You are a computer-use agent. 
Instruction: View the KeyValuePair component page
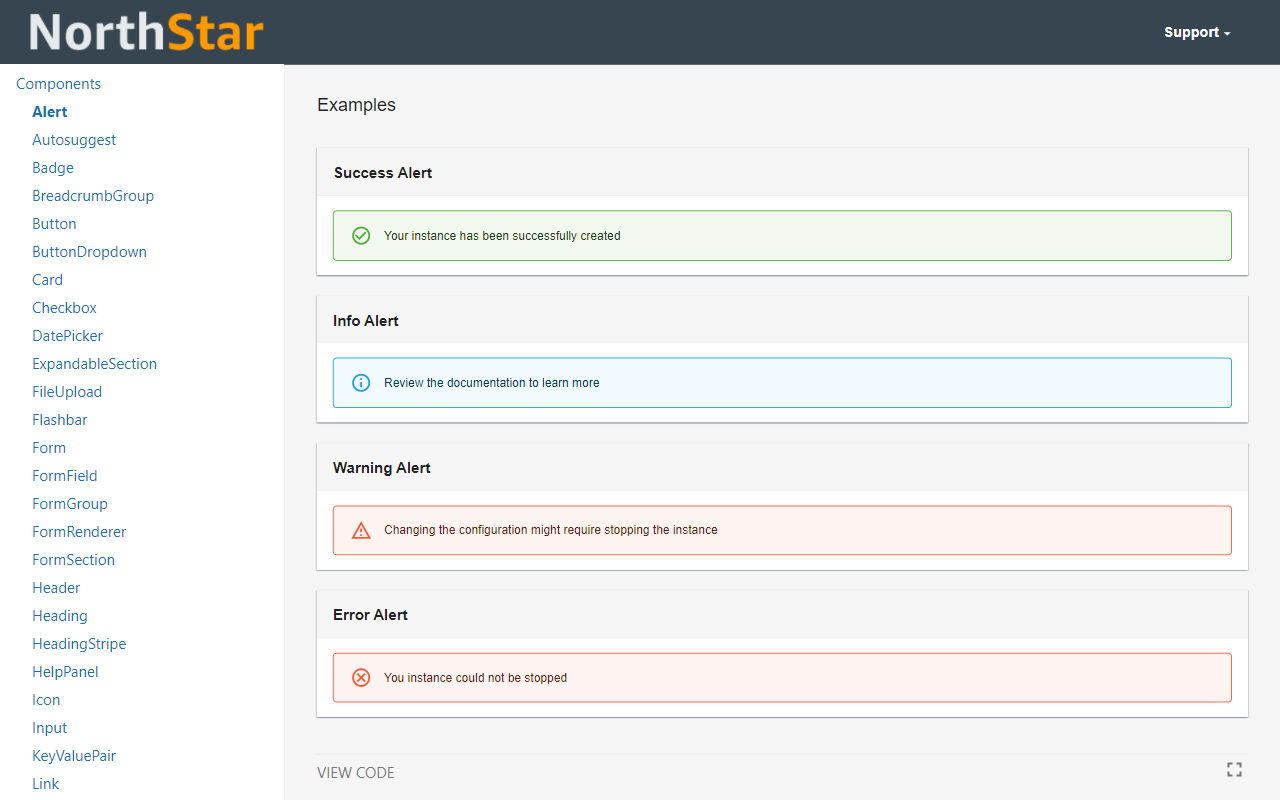74,755
